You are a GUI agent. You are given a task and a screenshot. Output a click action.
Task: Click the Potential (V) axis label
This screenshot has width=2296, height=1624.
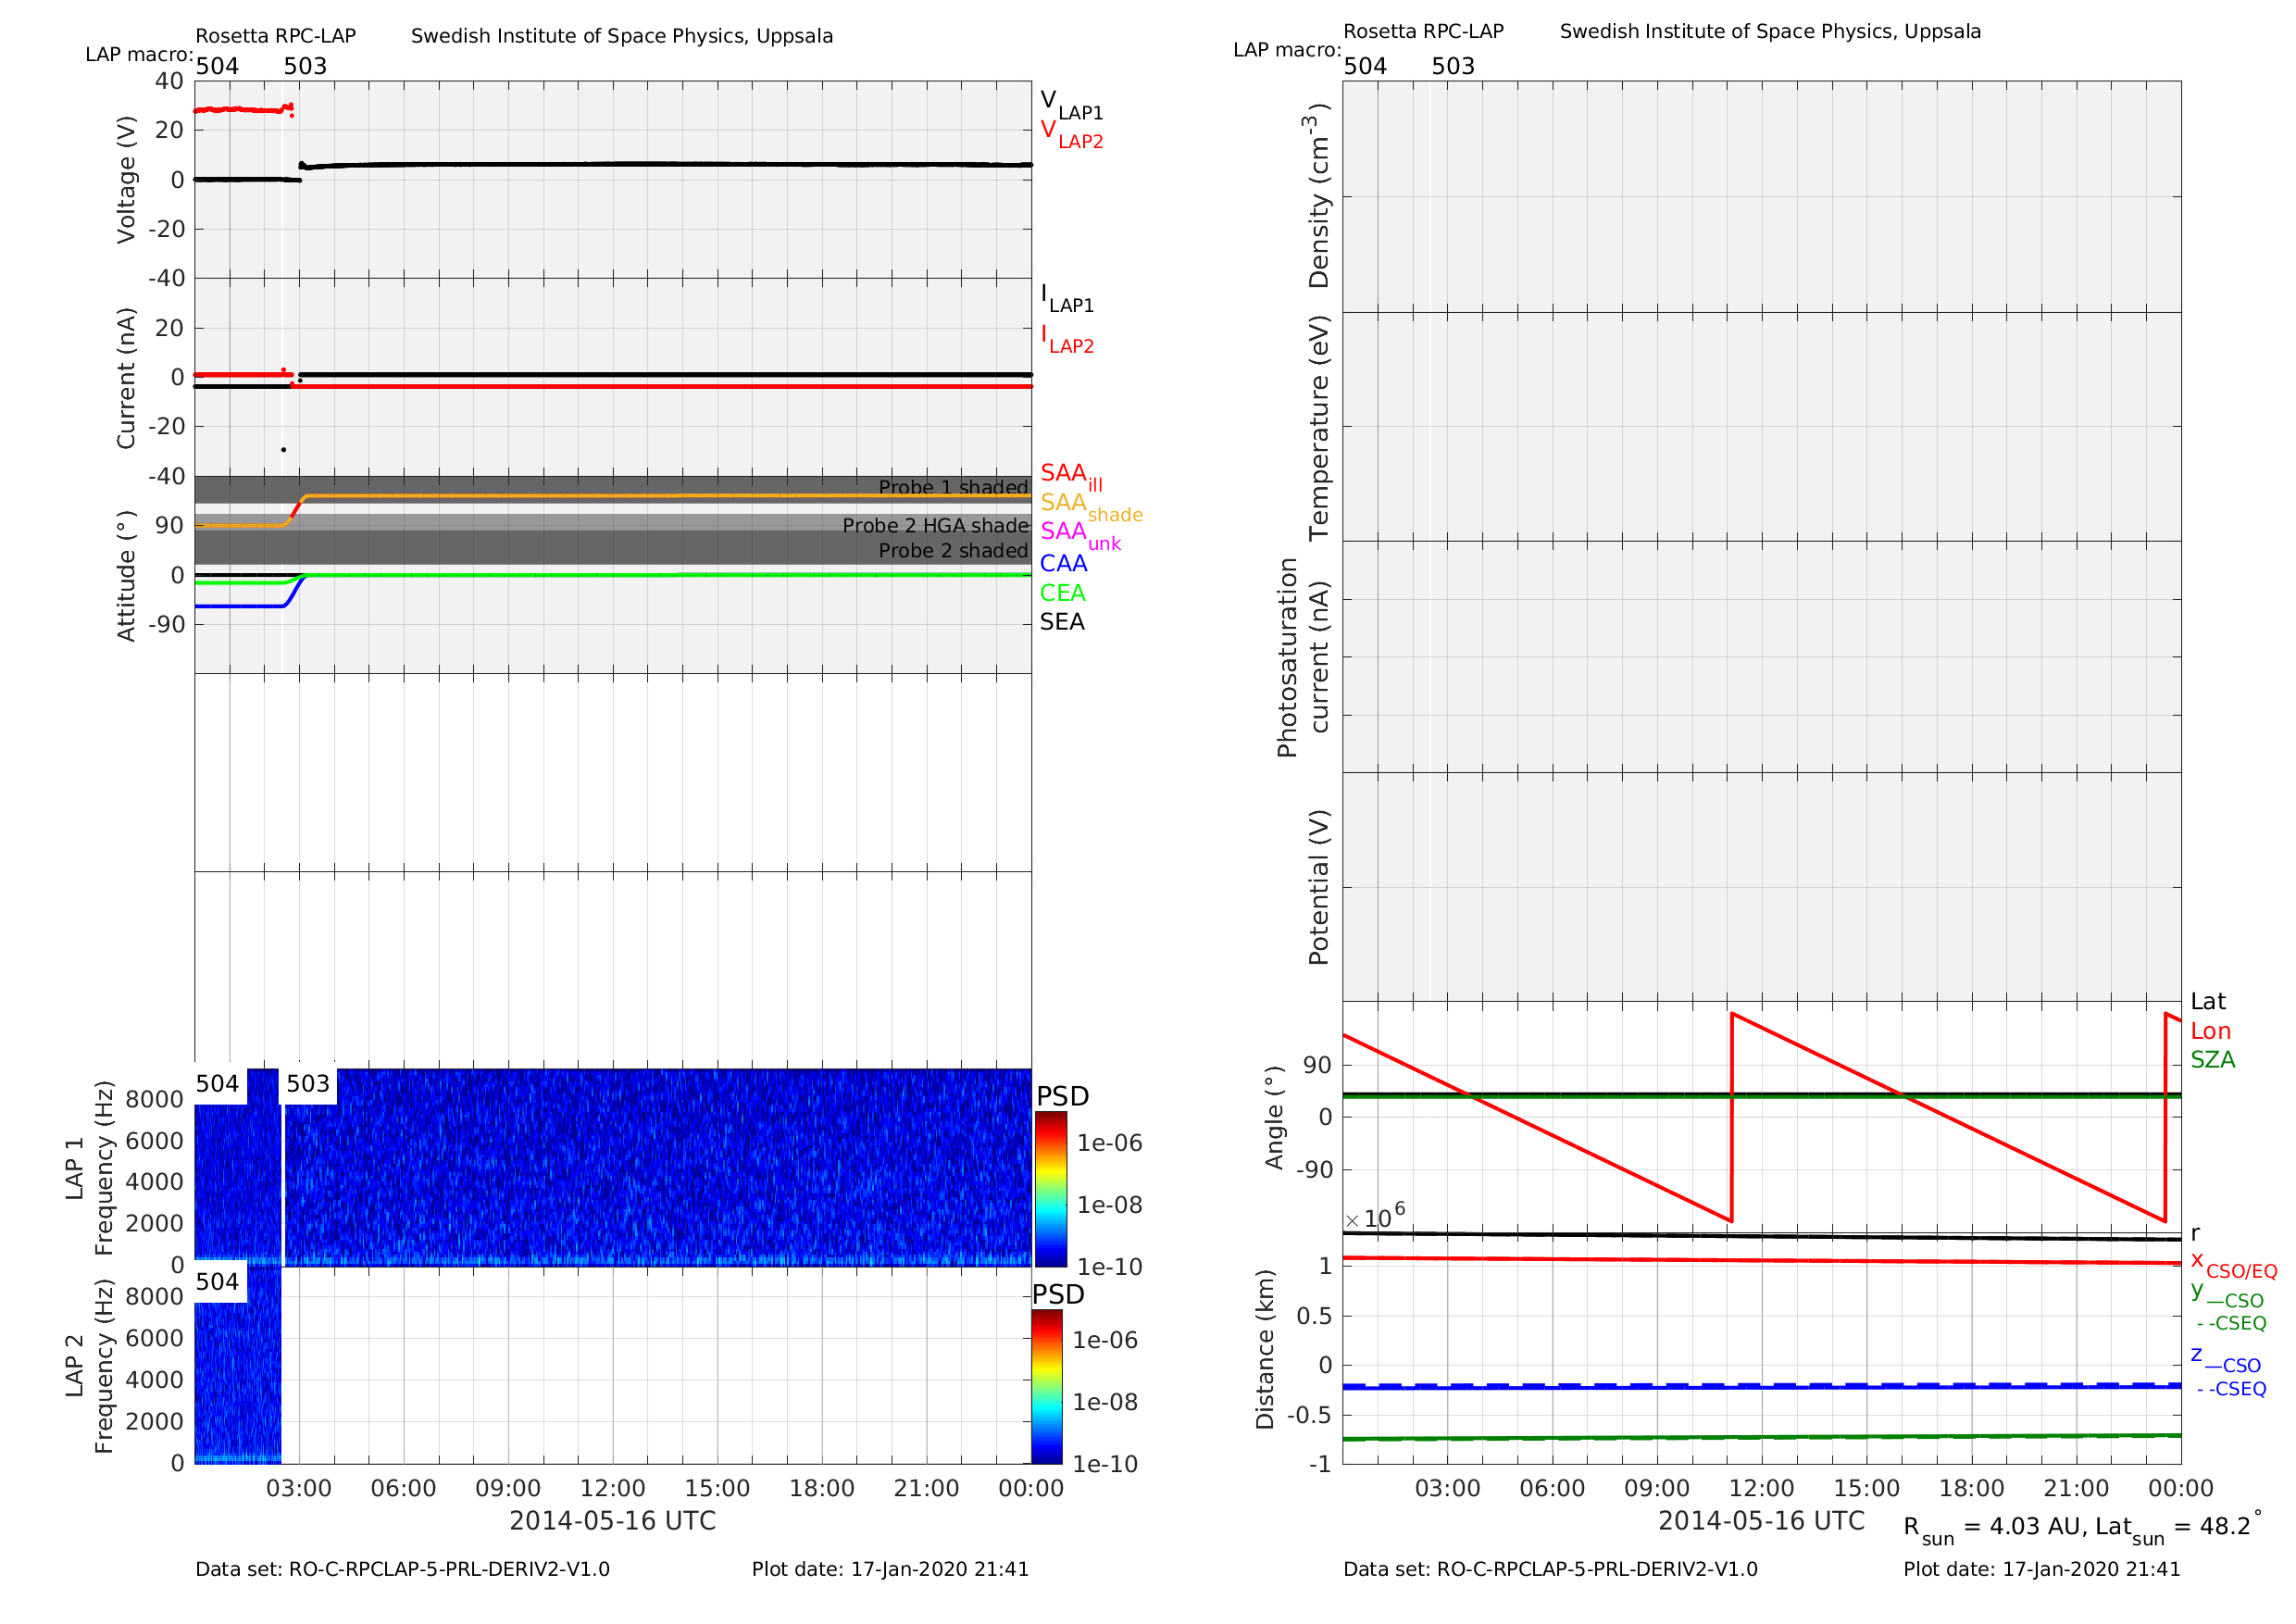(x=1320, y=888)
